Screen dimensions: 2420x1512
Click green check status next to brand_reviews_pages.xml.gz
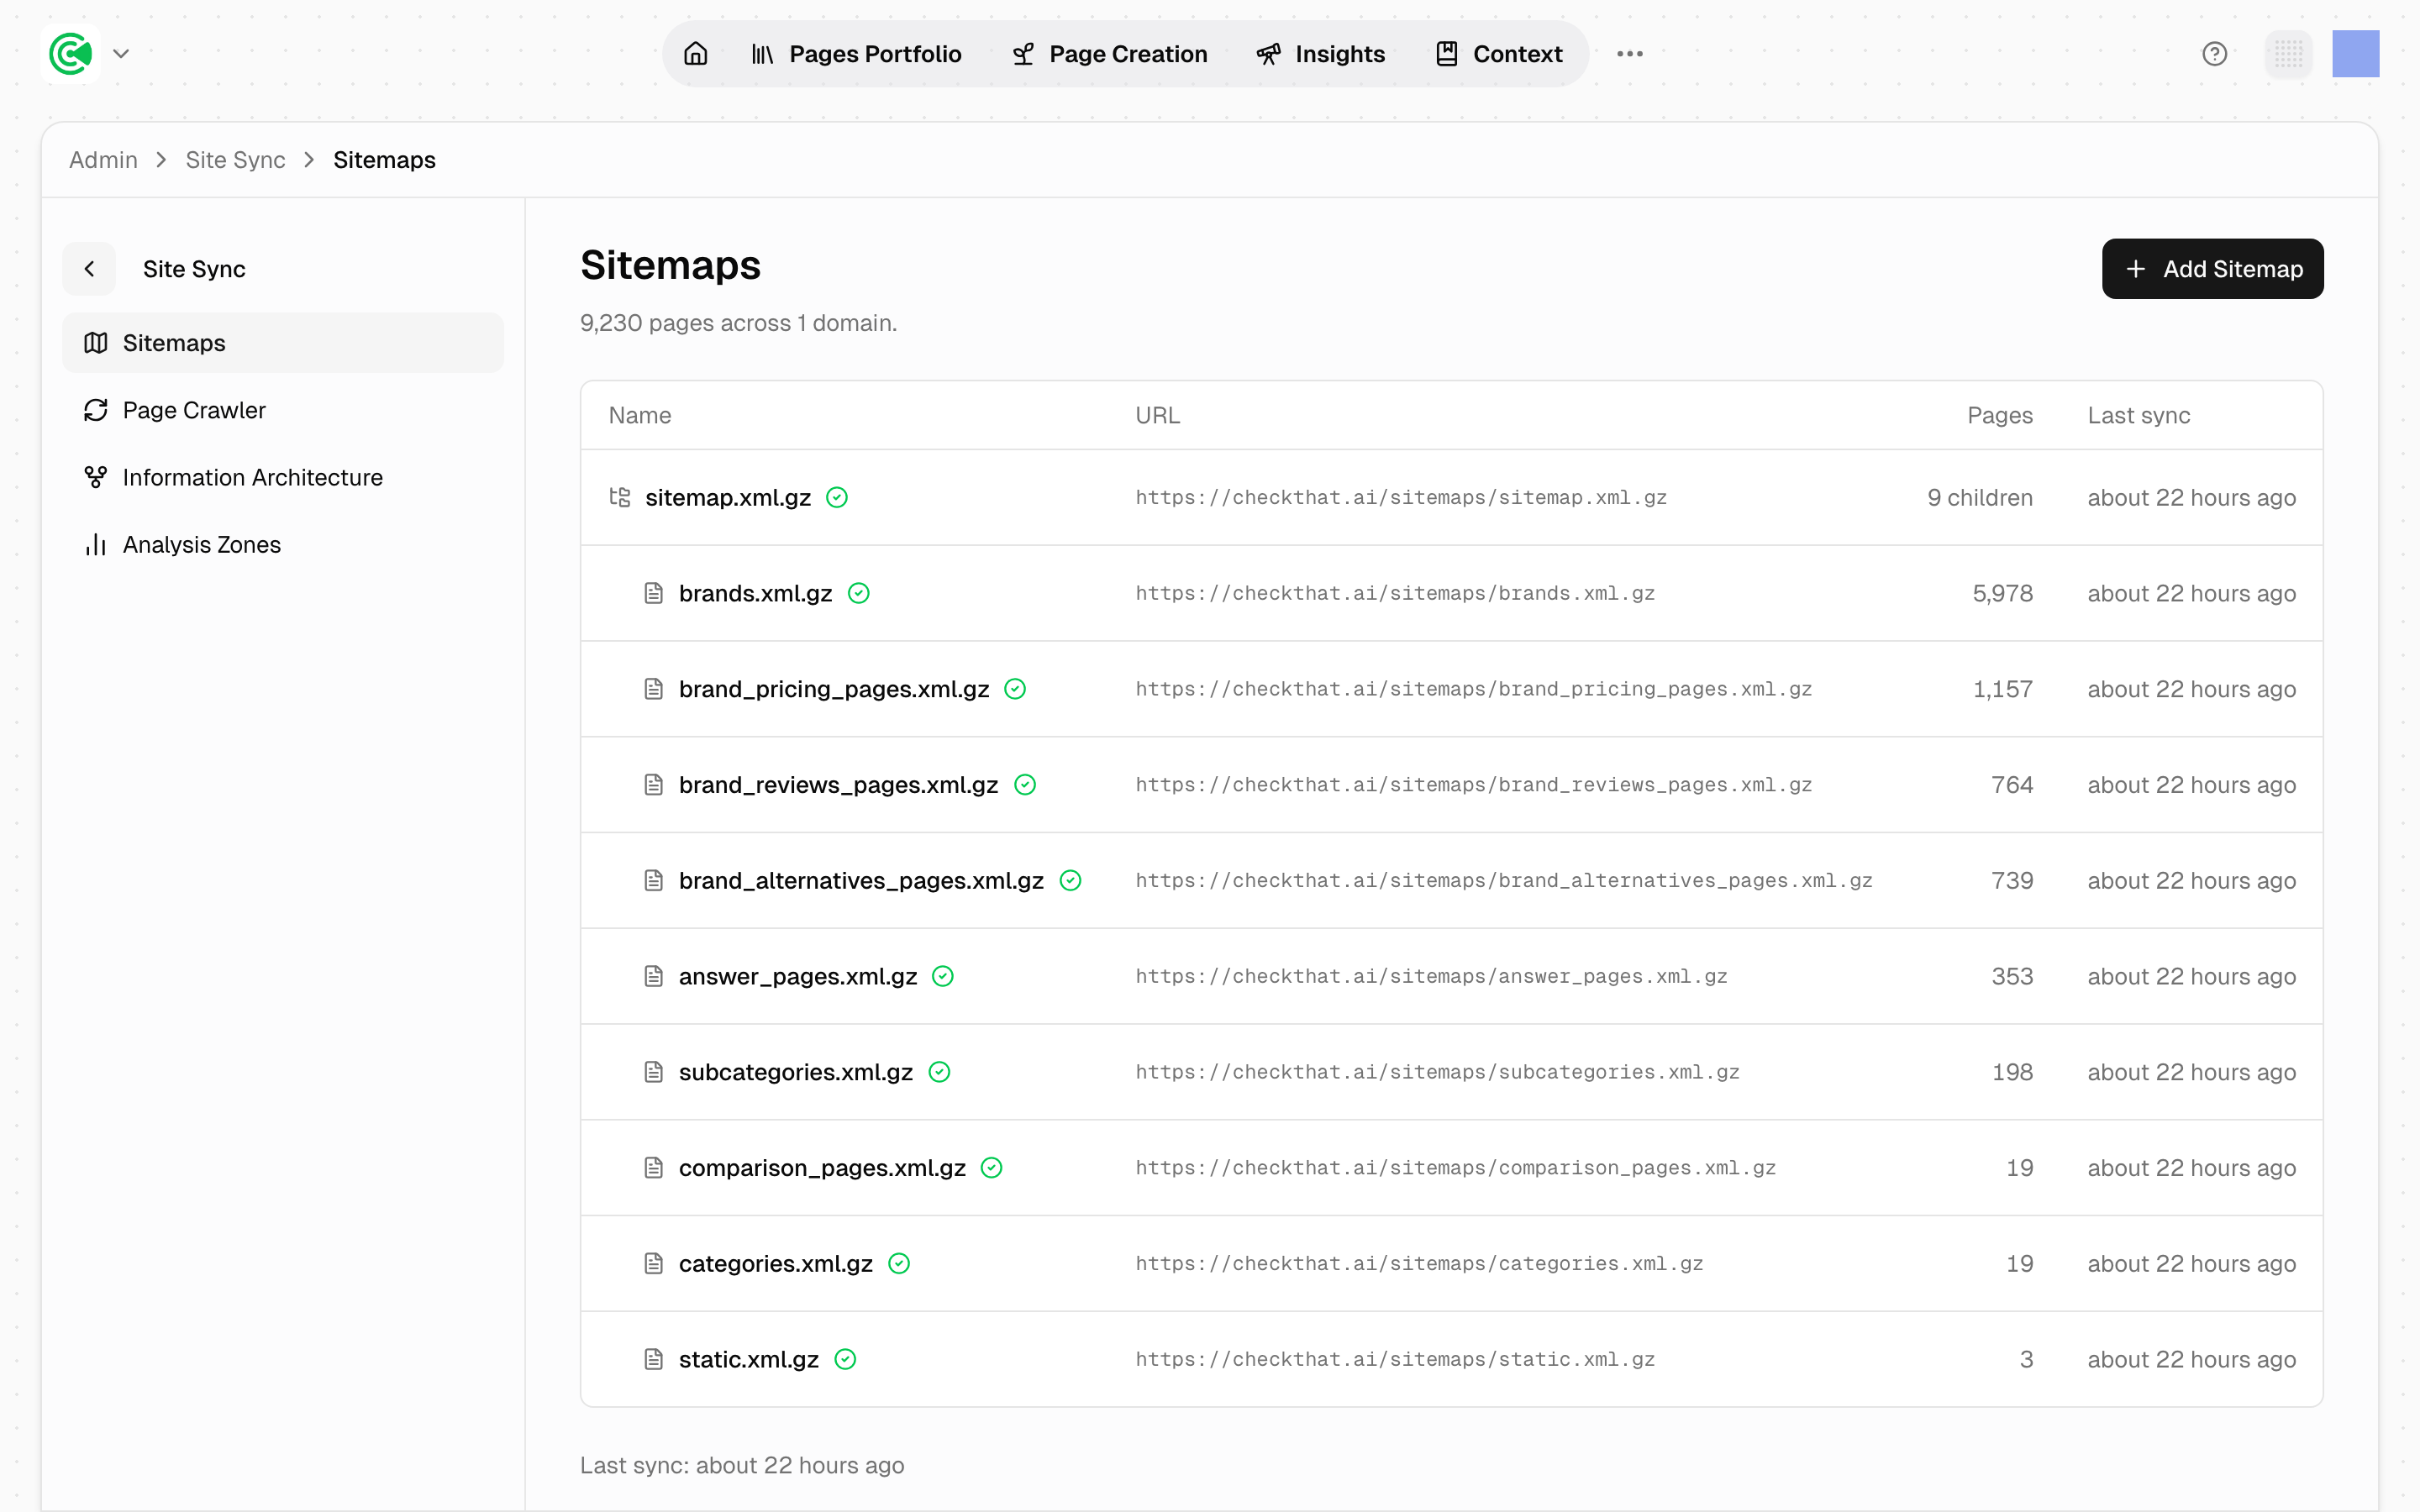1025,785
